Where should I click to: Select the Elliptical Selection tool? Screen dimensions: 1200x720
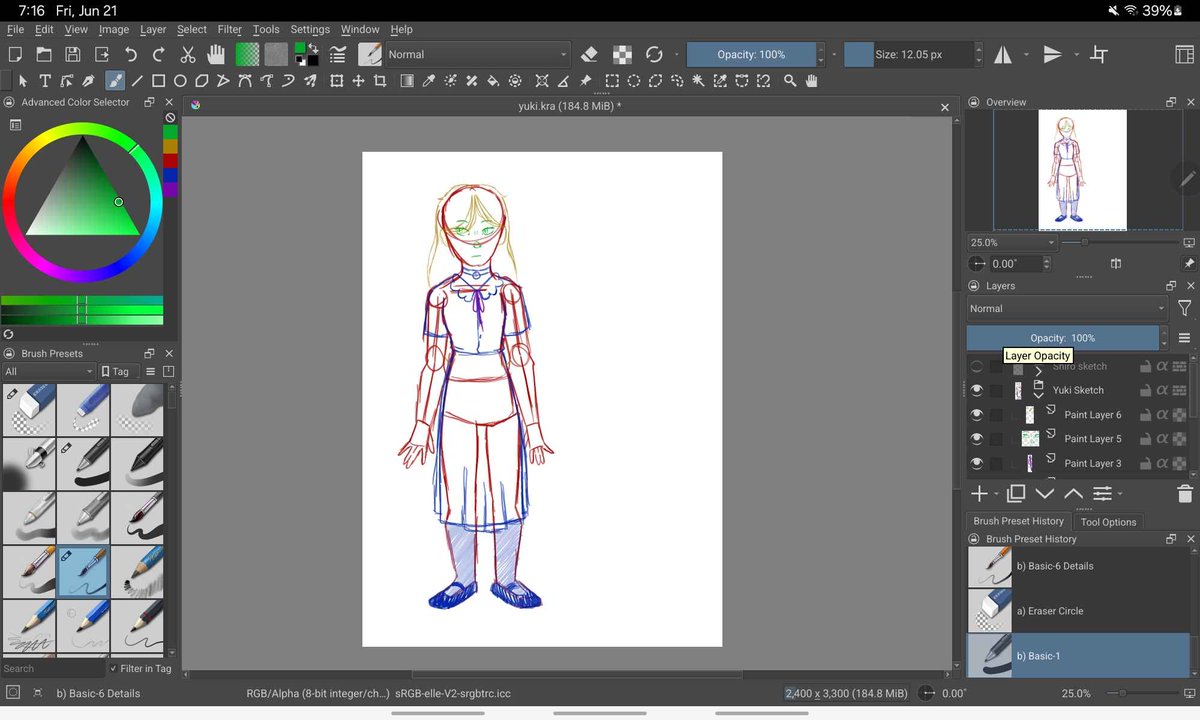[634, 81]
